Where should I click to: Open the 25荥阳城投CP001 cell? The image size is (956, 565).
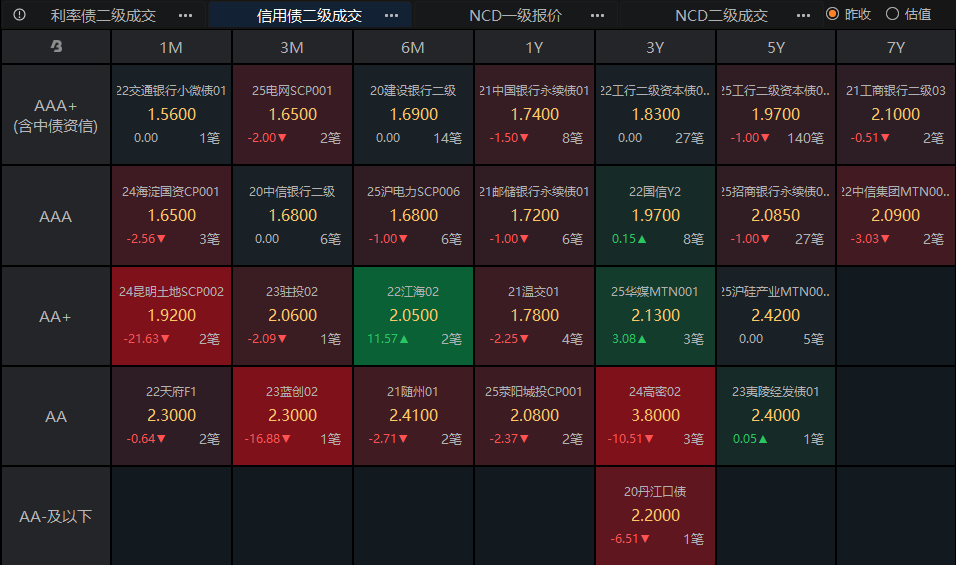pos(534,416)
